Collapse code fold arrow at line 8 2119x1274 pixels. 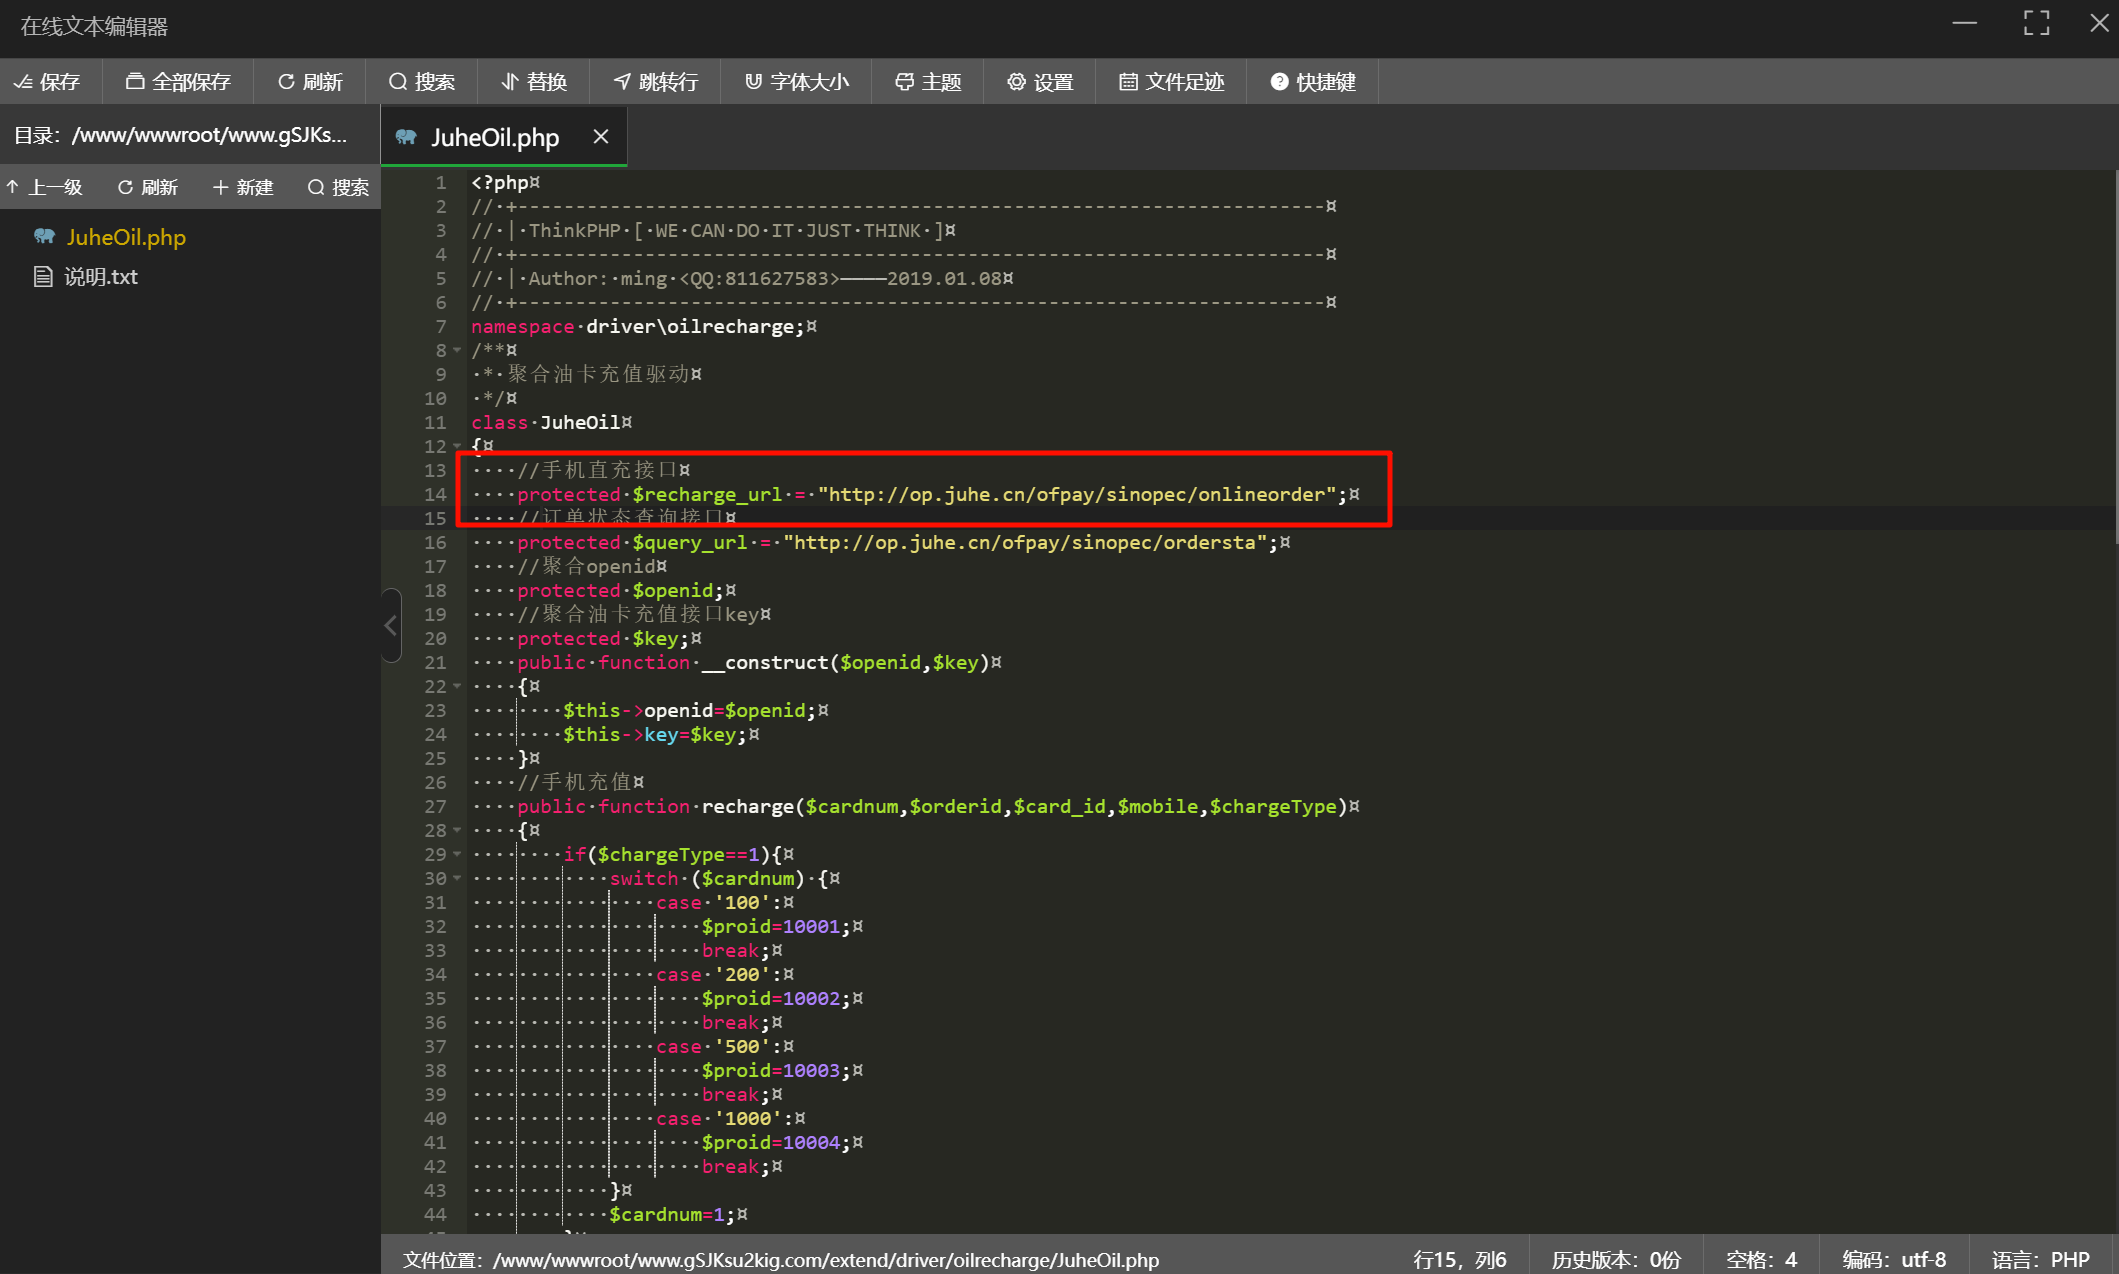click(457, 350)
